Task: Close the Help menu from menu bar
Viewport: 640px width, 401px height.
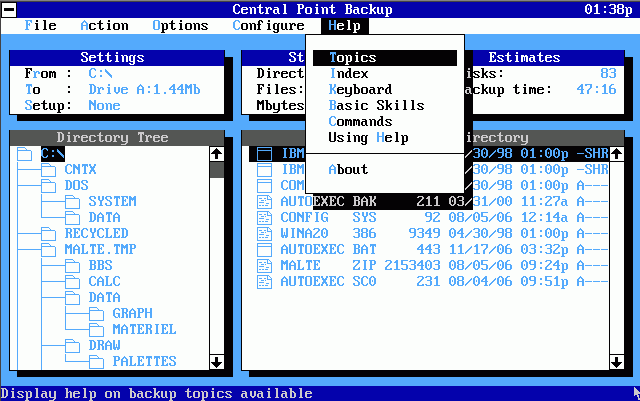Action: 344,26
